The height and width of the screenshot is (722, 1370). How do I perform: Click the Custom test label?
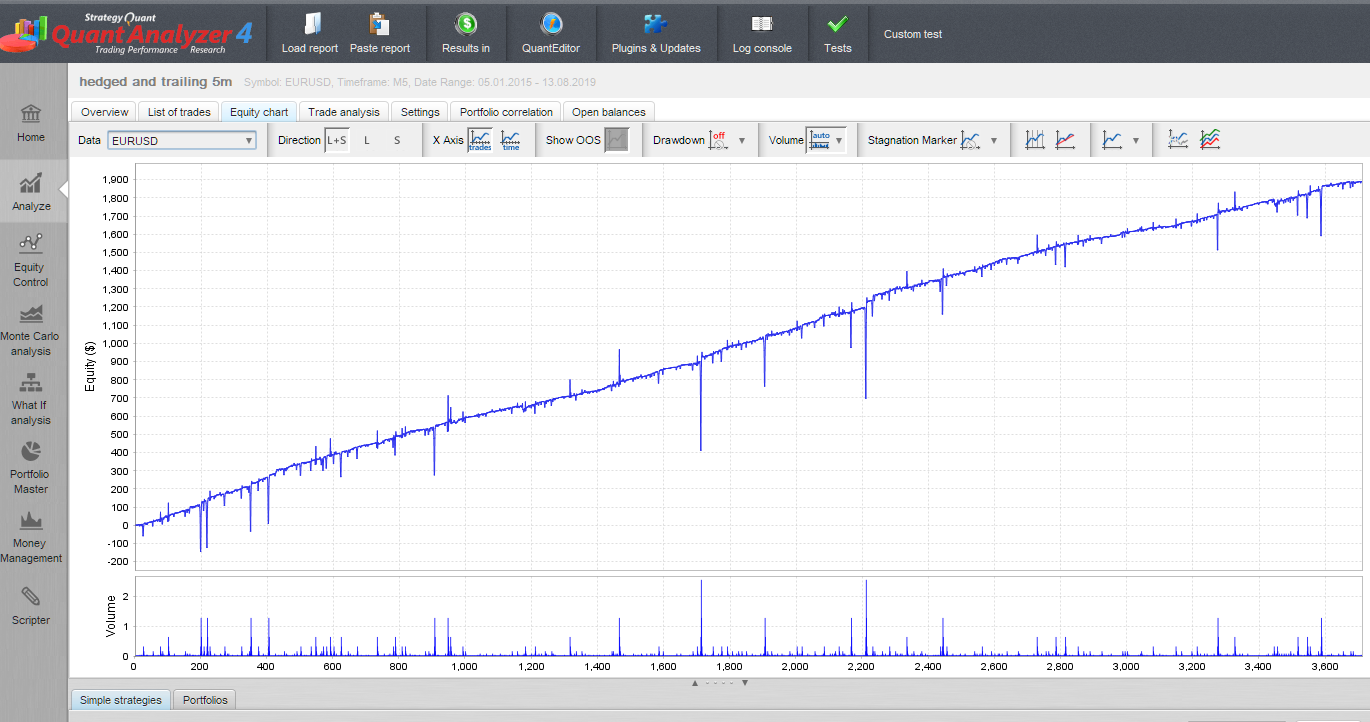(913, 34)
